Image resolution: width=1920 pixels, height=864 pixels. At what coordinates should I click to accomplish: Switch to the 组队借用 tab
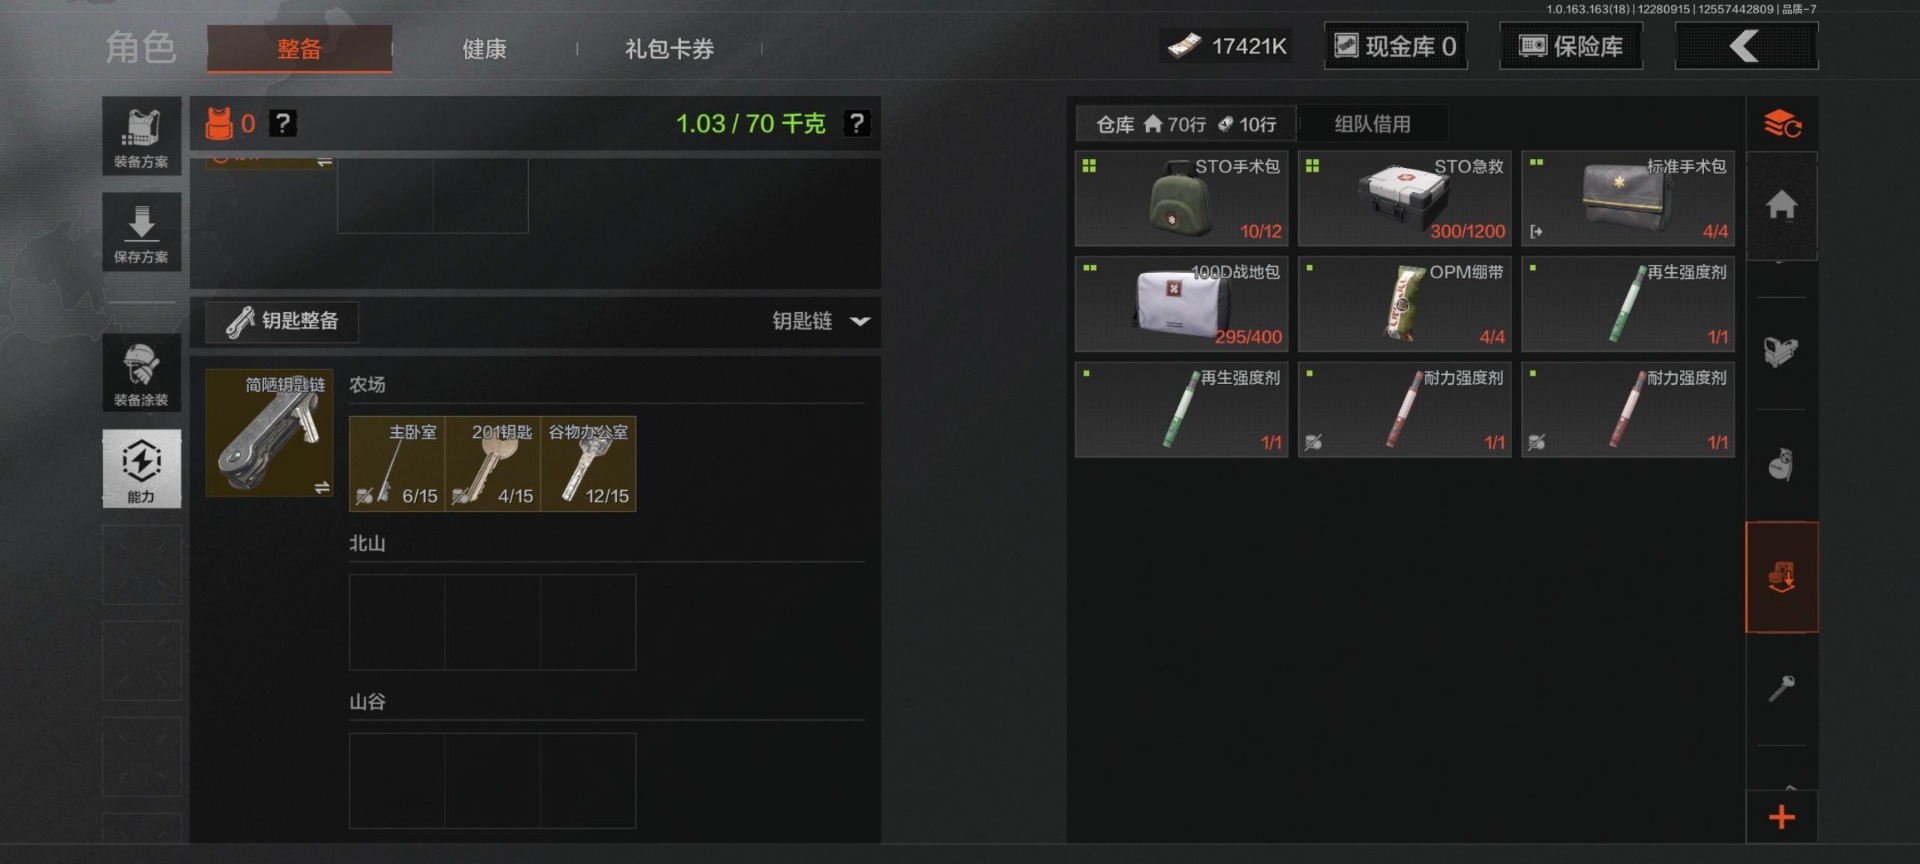click(1372, 124)
